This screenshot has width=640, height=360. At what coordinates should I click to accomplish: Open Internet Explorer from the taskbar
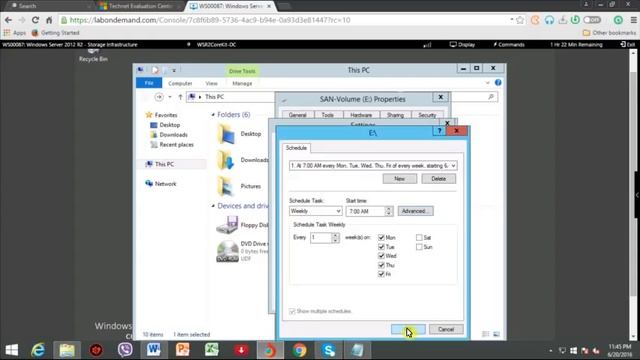(x=38, y=350)
